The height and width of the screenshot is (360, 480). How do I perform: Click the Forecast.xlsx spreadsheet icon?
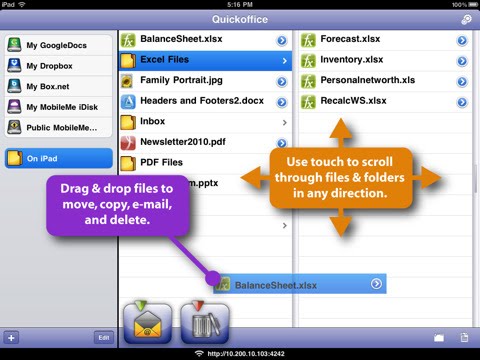point(308,40)
